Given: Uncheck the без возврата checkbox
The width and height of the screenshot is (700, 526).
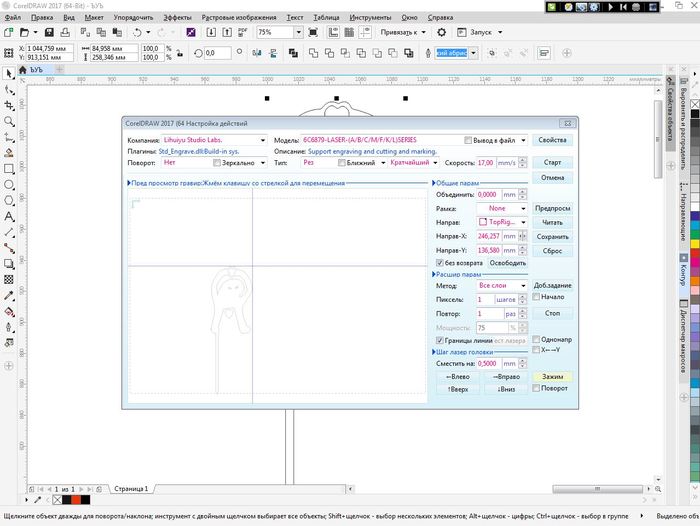Looking at the screenshot, I should pos(440,262).
